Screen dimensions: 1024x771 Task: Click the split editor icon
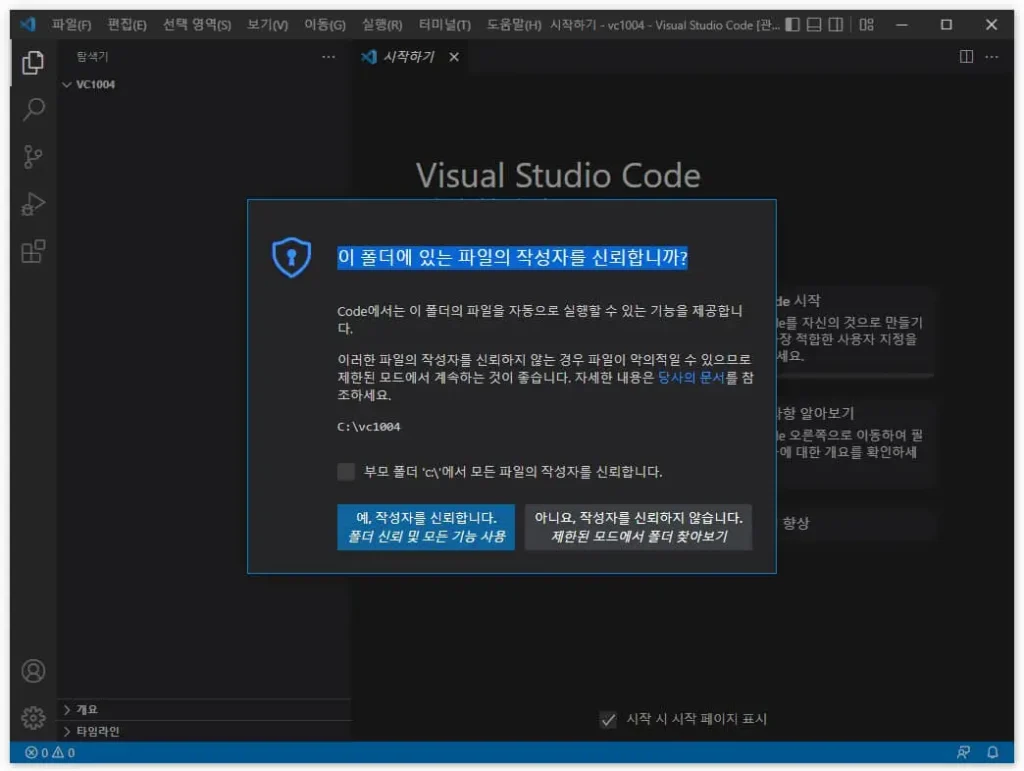tap(966, 57)
